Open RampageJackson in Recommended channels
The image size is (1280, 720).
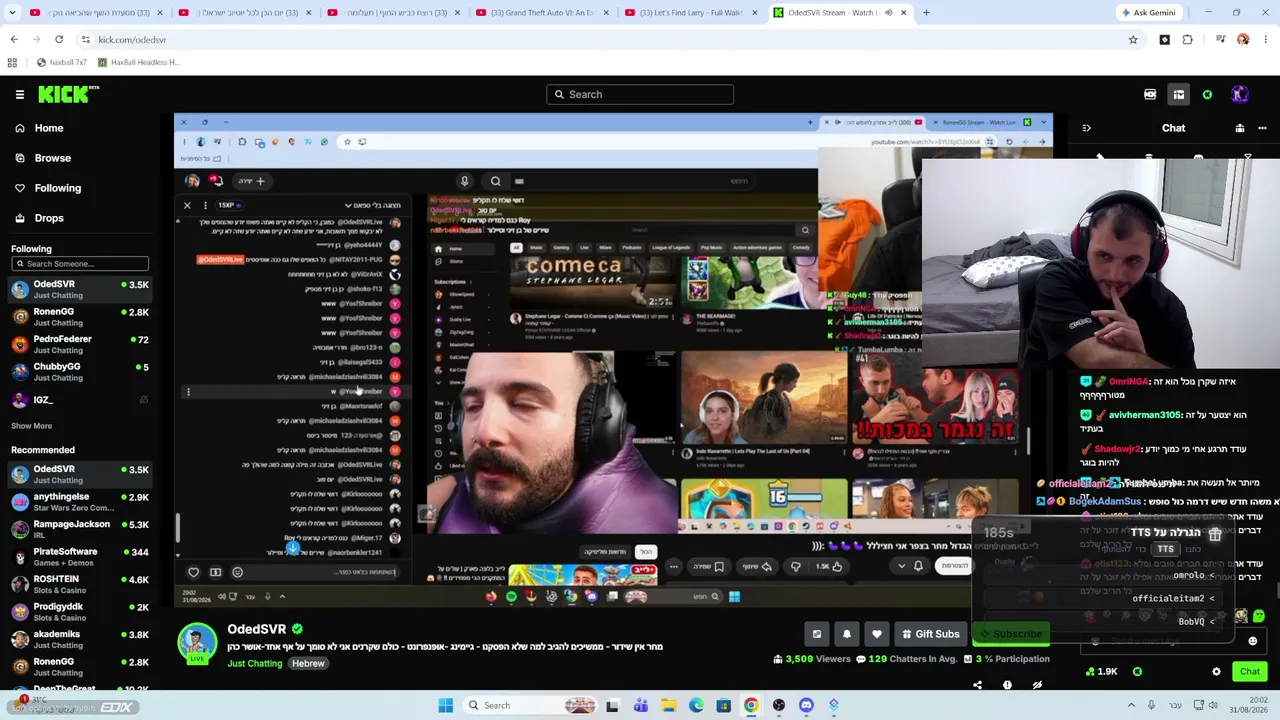[80, 529]
